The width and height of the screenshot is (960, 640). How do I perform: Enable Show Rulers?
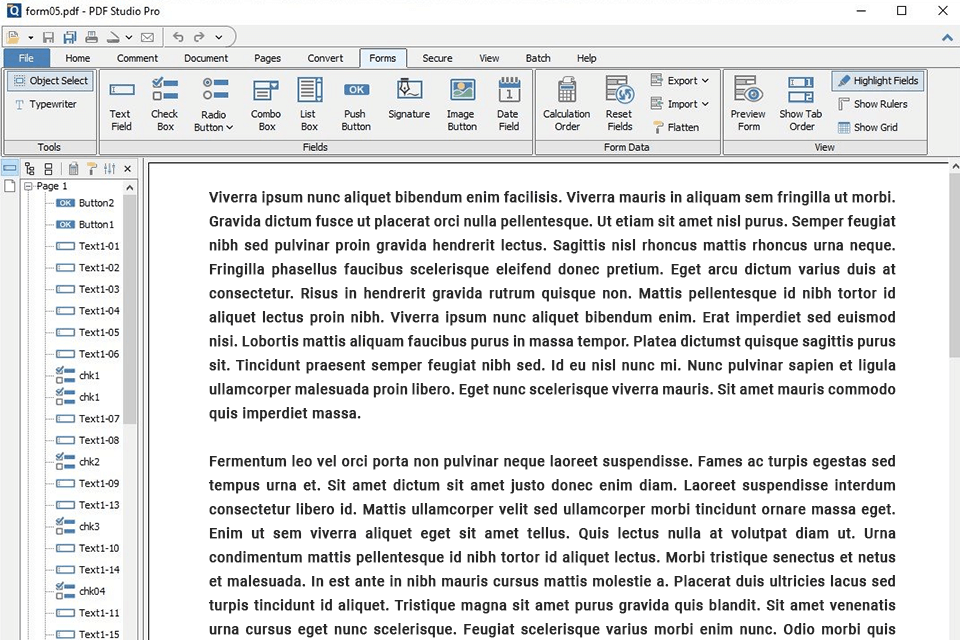pyautogui.click(x=873, y=104)
